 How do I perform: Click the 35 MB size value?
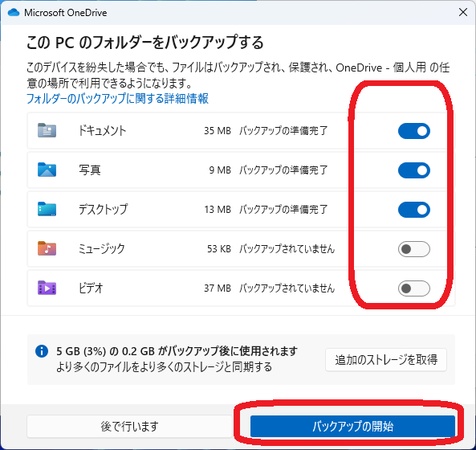tap(217, 131)
